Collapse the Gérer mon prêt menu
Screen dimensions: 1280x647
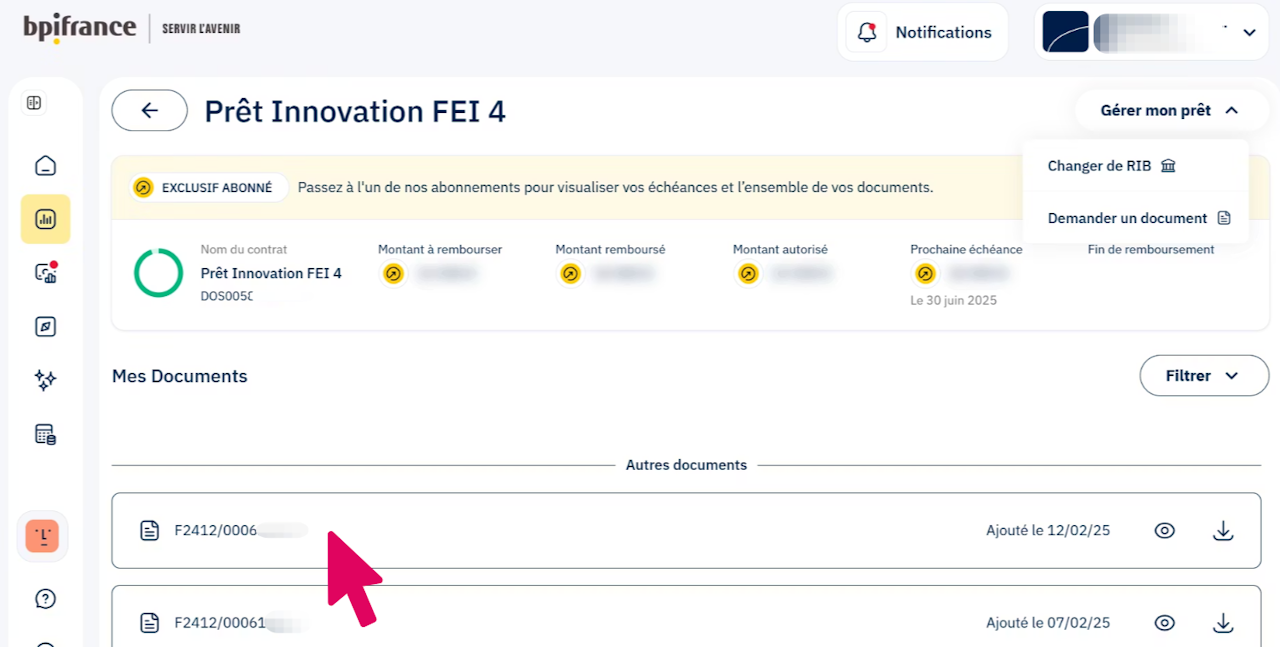tap(1169, 111)
